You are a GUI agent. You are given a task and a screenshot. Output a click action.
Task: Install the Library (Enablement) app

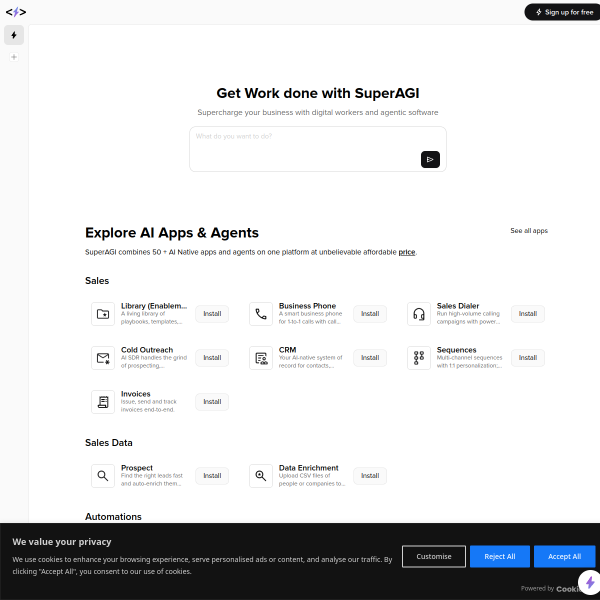click(x=212, y=314)
